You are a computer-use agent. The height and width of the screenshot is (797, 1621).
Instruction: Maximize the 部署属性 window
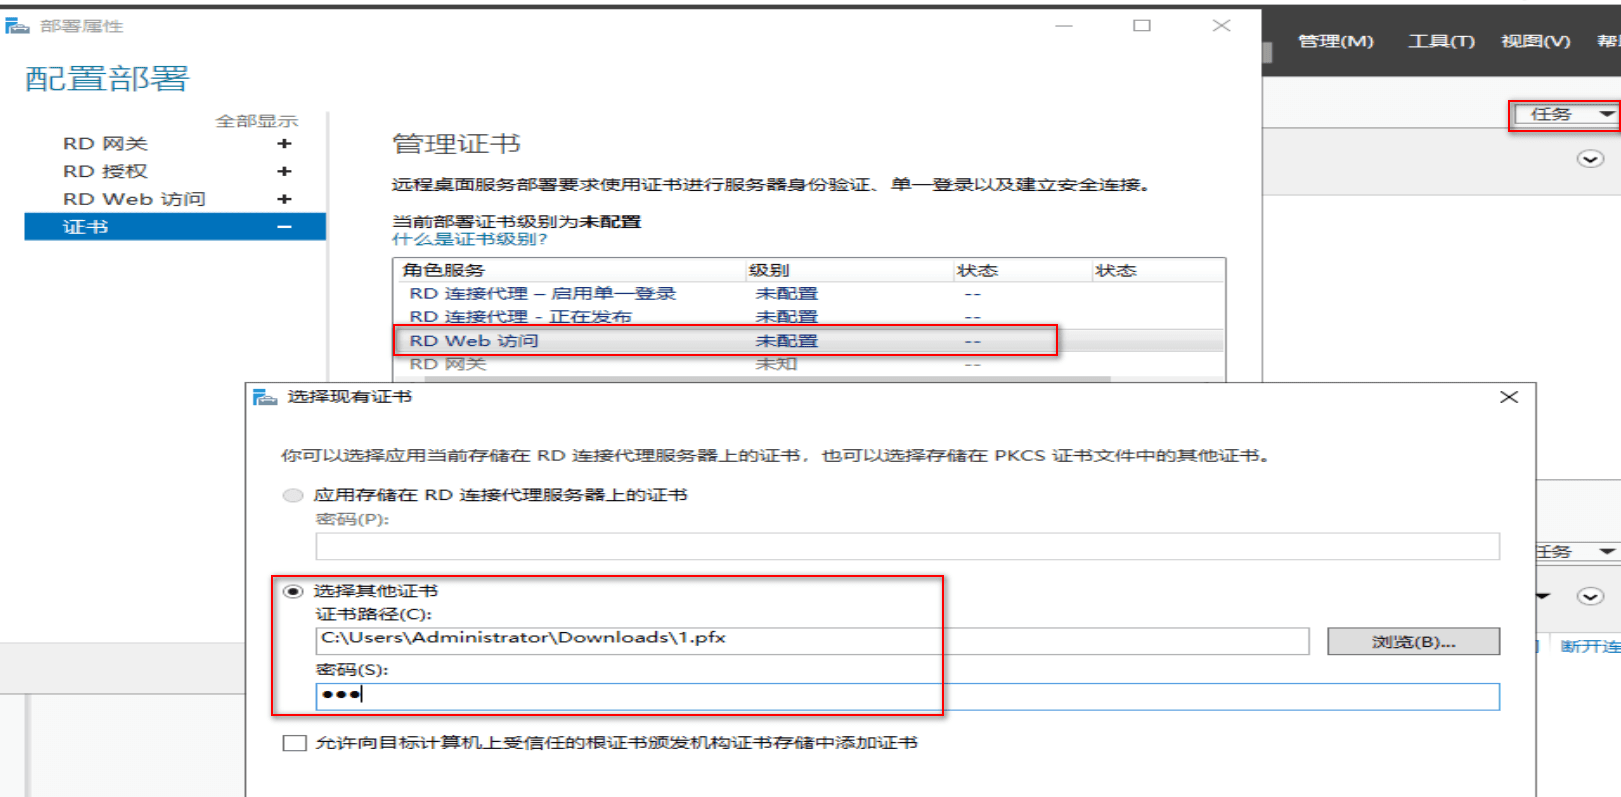[1142, 26]
